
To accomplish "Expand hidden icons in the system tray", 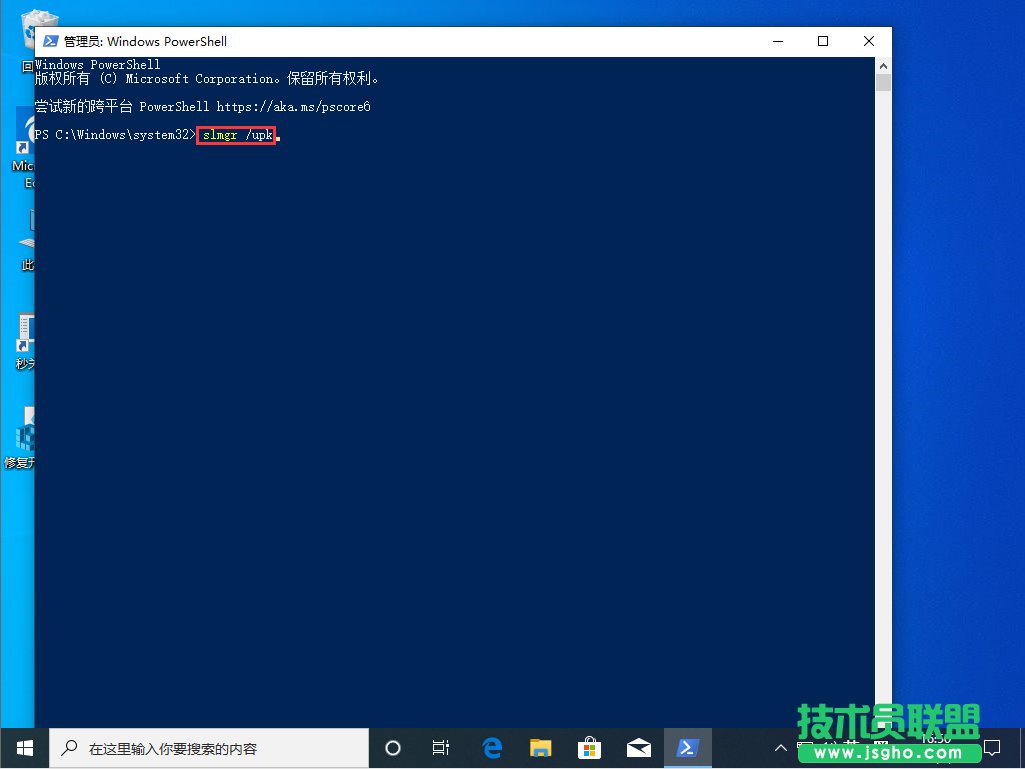I will point(781,747).
